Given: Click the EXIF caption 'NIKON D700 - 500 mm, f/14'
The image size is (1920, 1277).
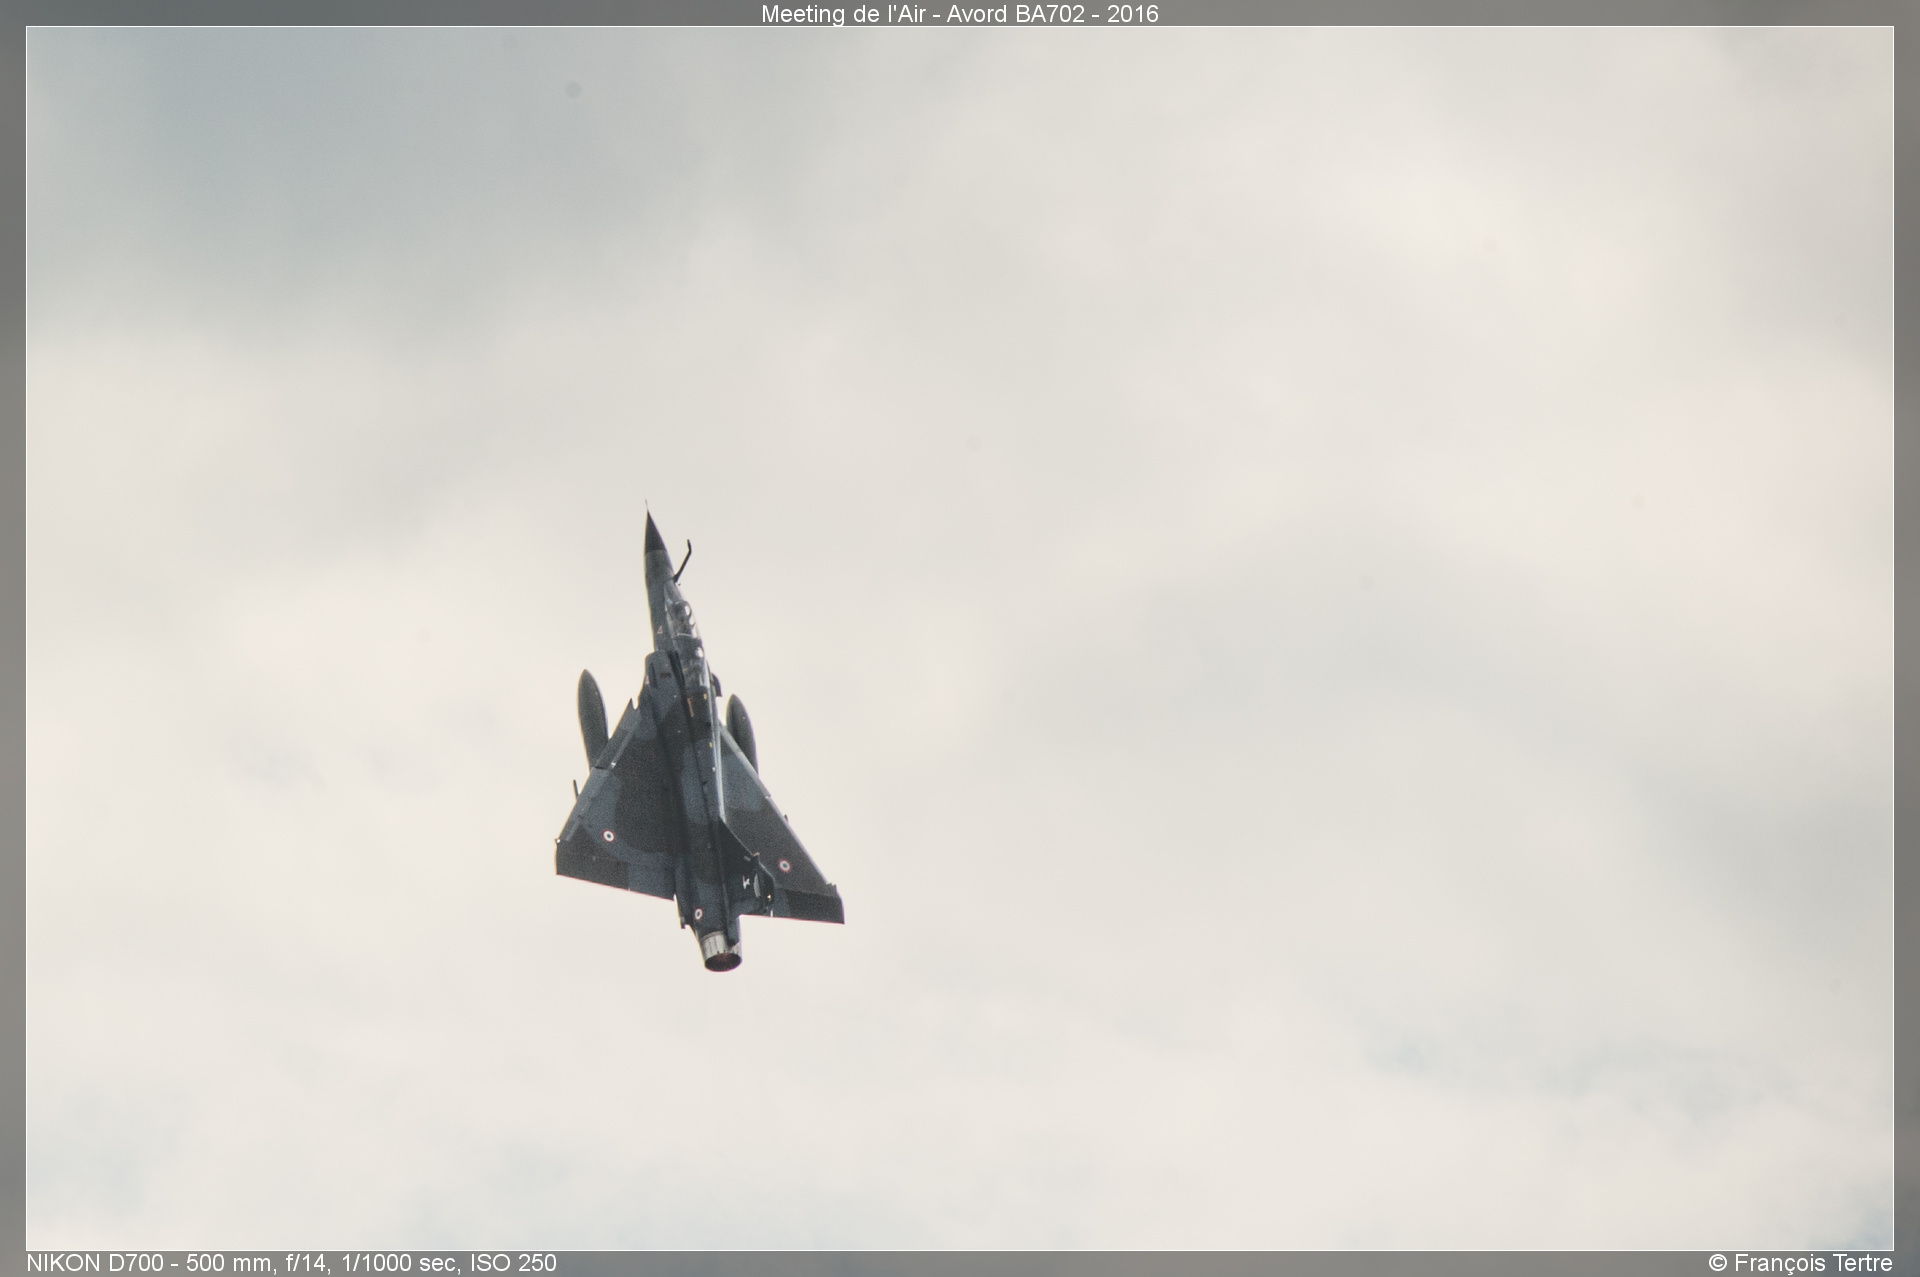Looking at the screenshot, I should point(178,1263).
